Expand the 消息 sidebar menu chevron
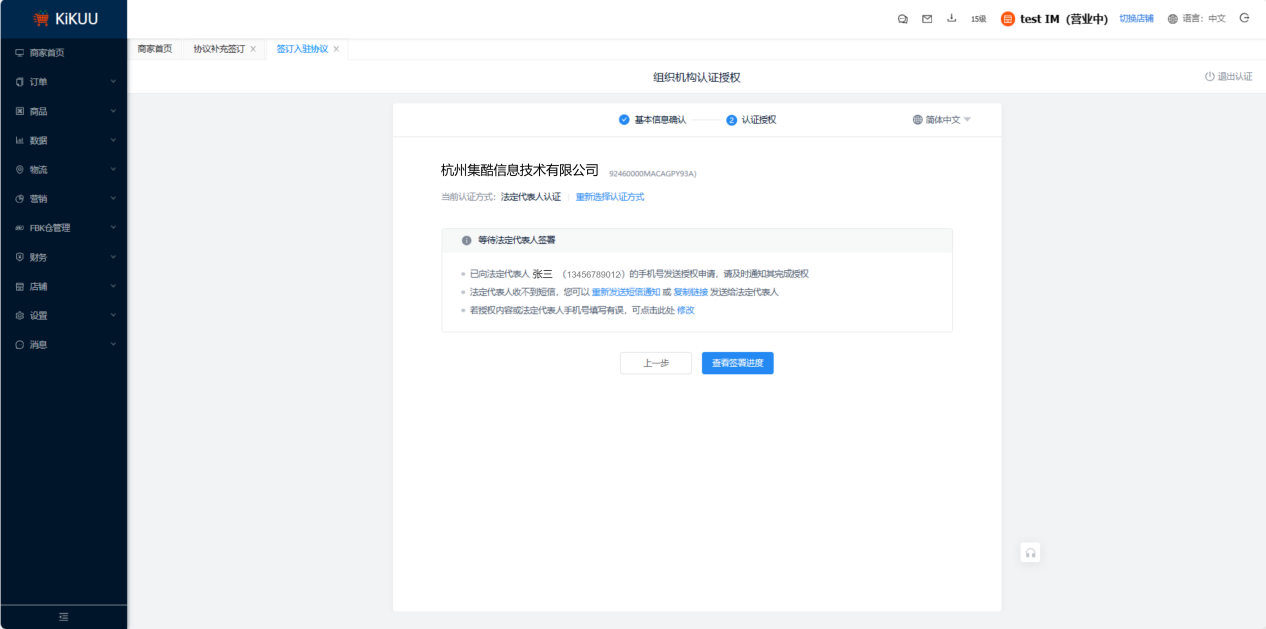1266x629 pixels. tap(113, 344)
